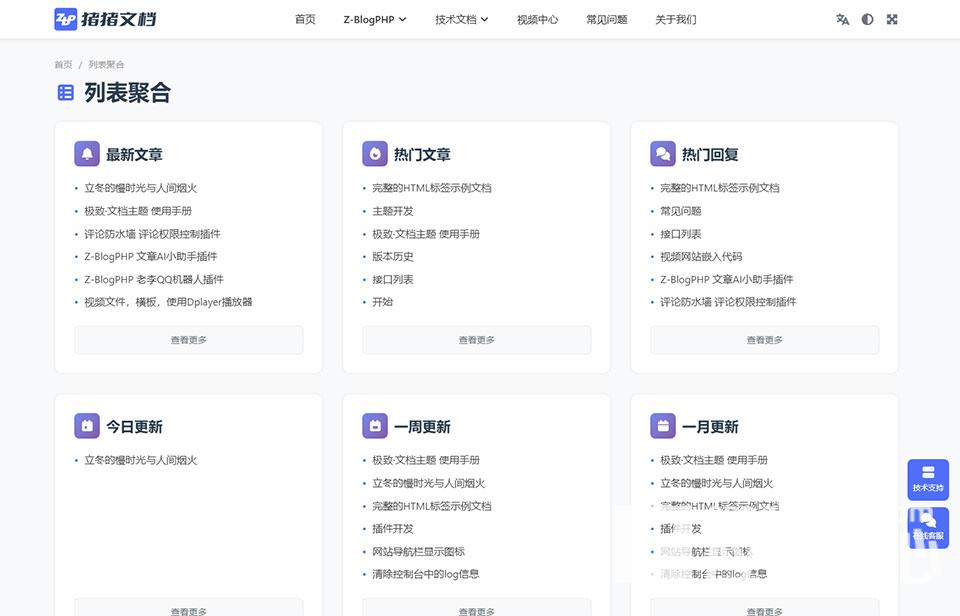Image resolution: width=960 pixels, height=616 pixels.
Task: Click 查看更多 under 最新文章
Action: pos(187,339)
